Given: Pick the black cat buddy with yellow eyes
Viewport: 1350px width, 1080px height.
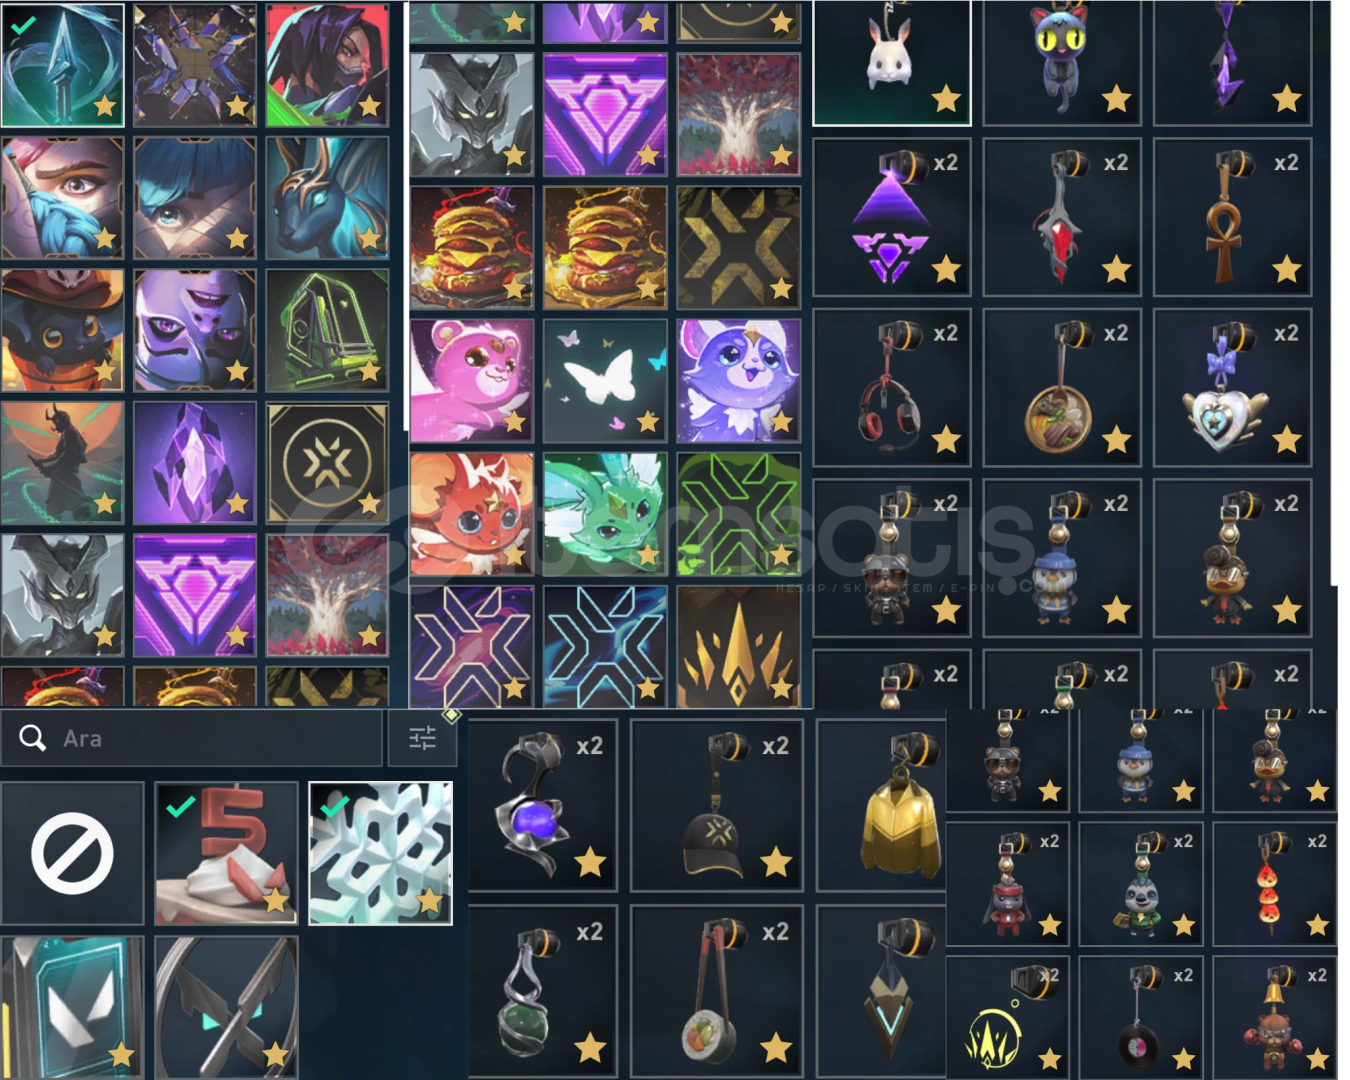Looking at the screenshot, I should click(x=1062, y=62).
